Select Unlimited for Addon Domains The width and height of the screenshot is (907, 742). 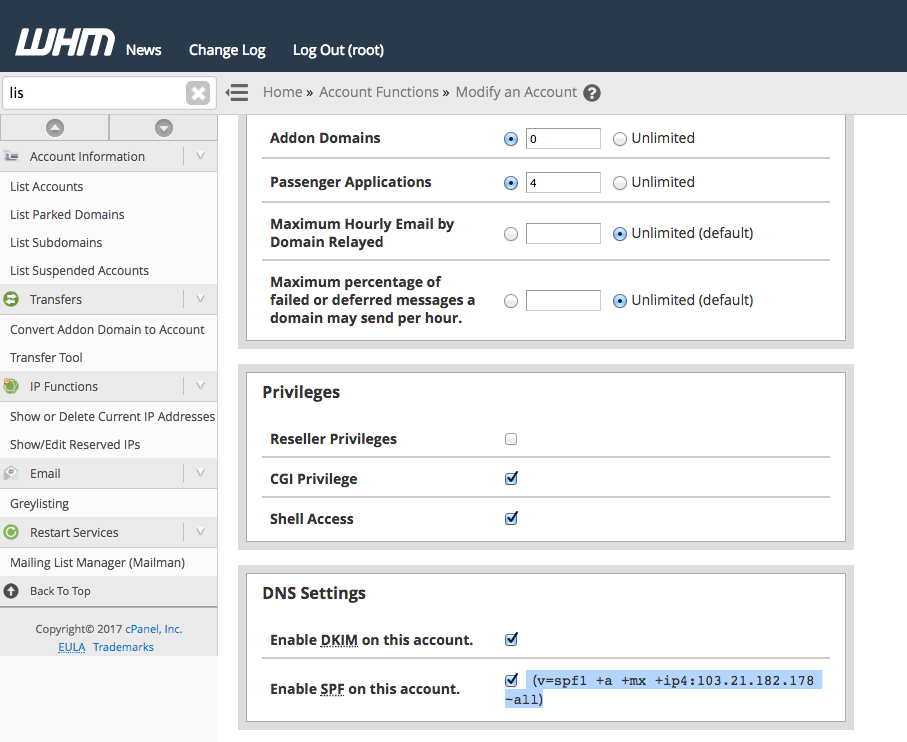tap(620, 139)
